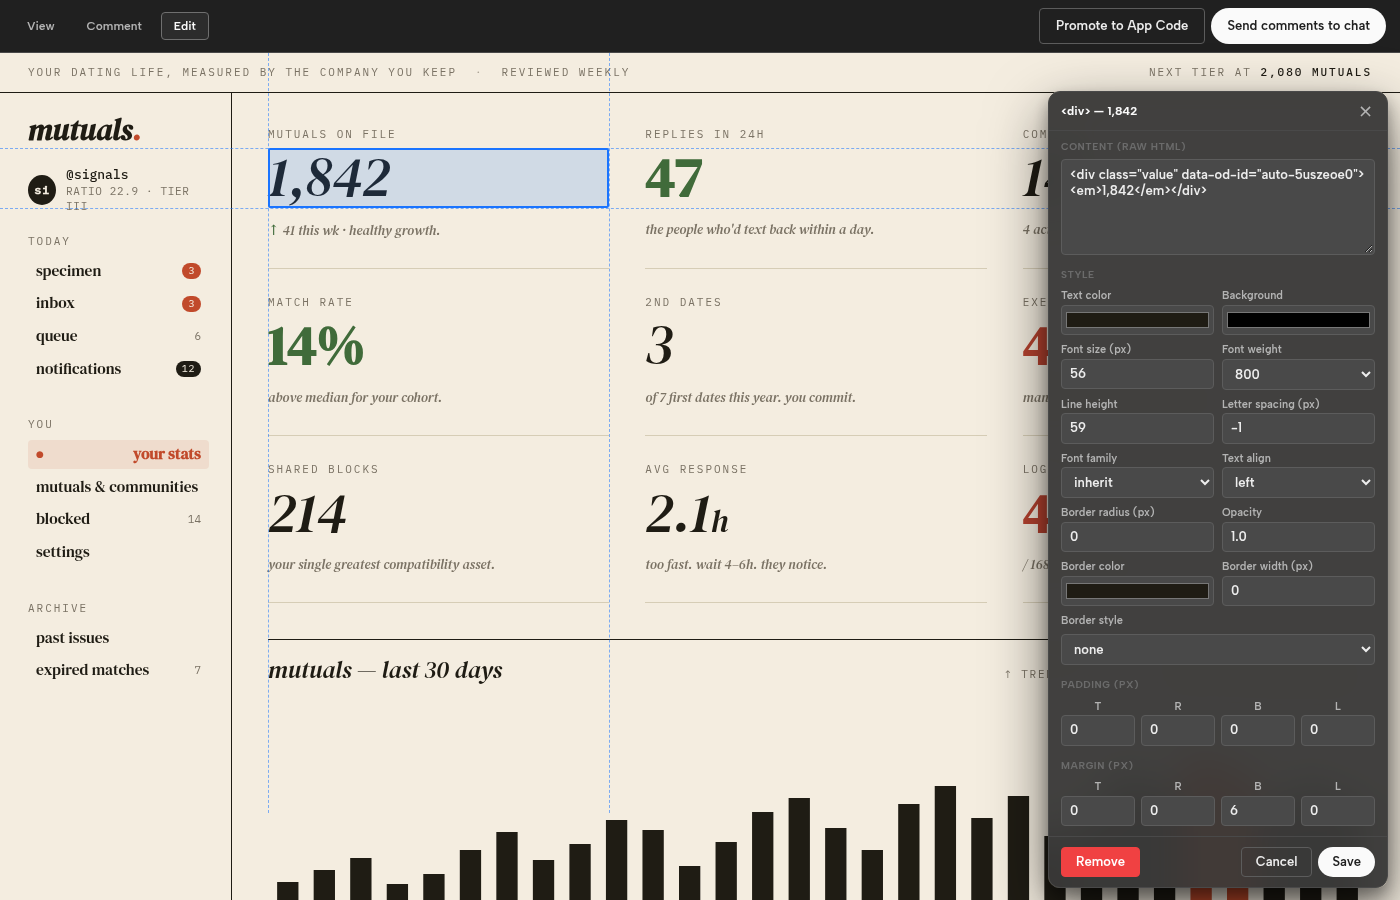Click the mutuals logo

(84, 130)
